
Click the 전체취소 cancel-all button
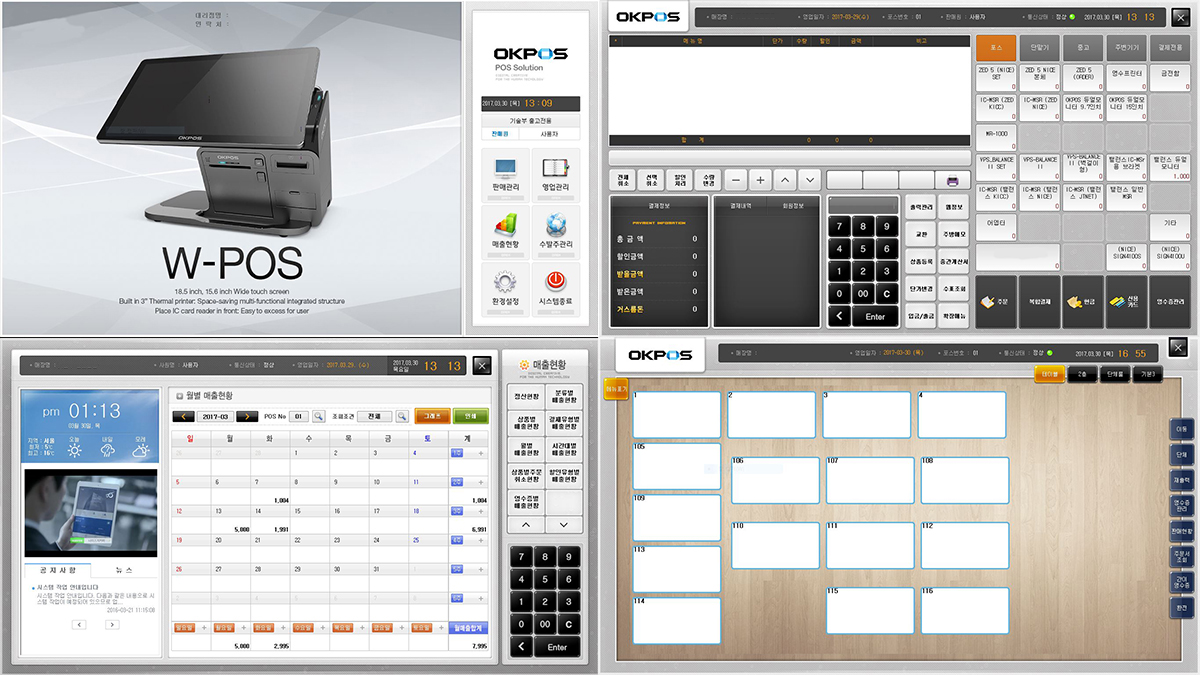pos(623,180)
